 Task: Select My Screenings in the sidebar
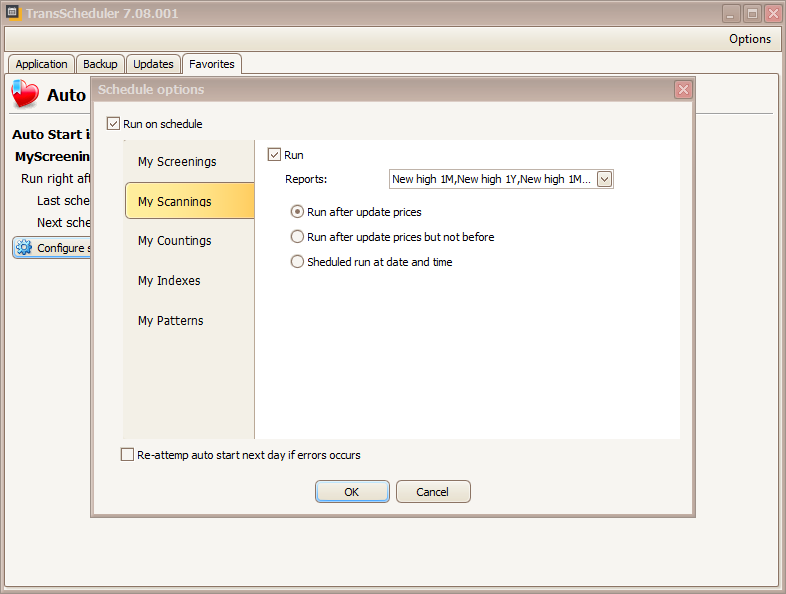pos(177,162)
